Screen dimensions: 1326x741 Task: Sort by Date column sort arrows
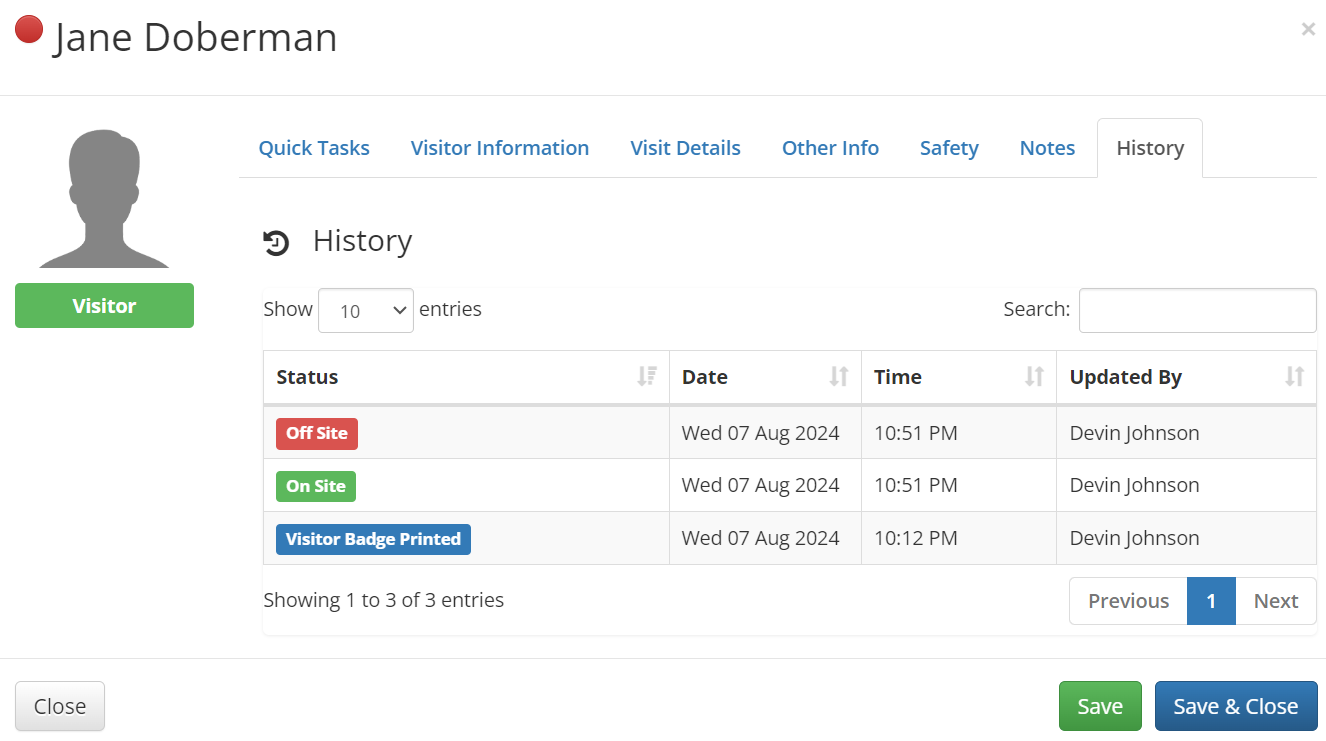click(838, 377)
